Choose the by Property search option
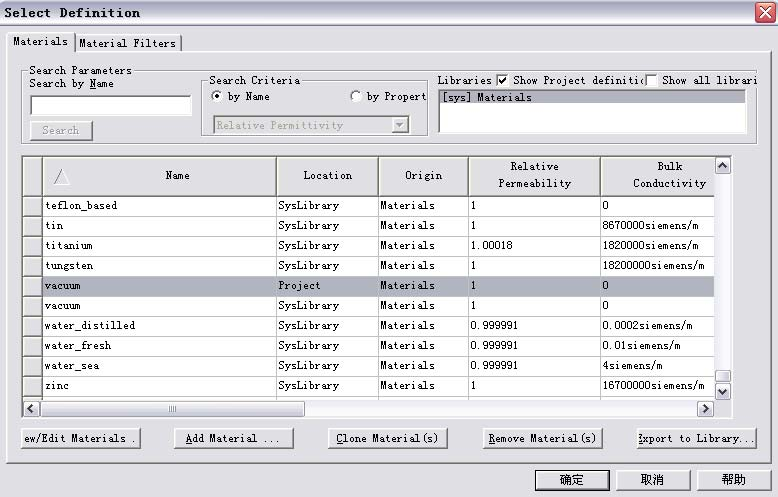The width and height of the screenshot is (778, 497). pos(356,97)
